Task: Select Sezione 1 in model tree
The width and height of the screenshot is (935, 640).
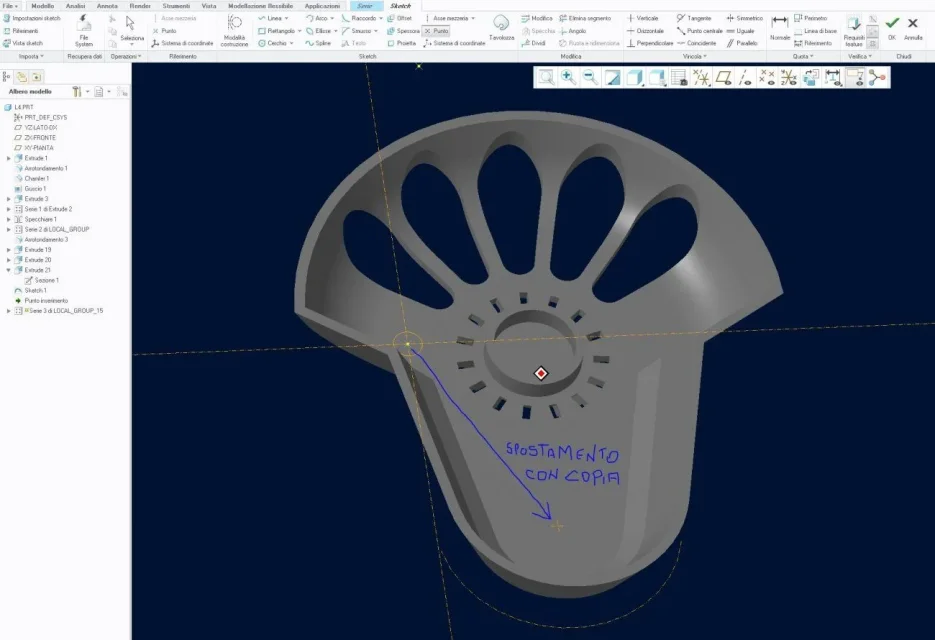Action: [42, 280]
